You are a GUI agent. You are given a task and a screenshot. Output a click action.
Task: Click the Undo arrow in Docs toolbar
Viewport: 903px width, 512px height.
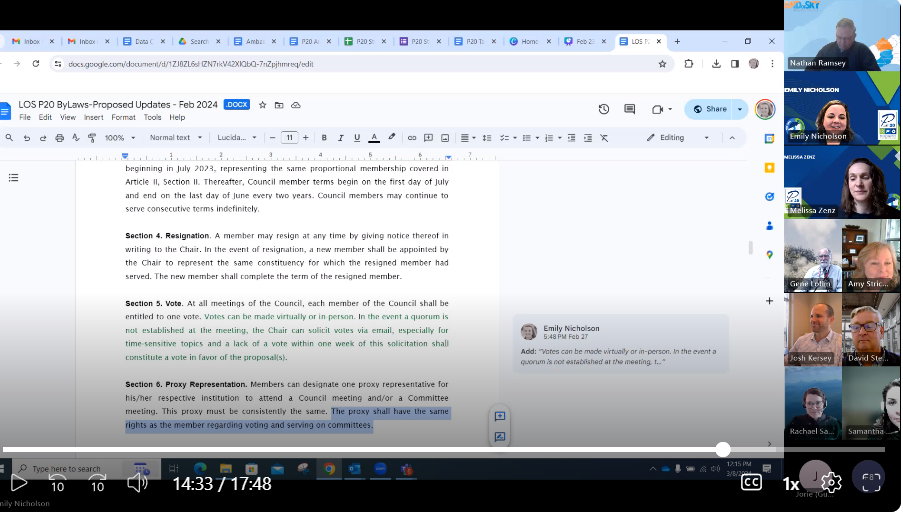click(26, 138)
